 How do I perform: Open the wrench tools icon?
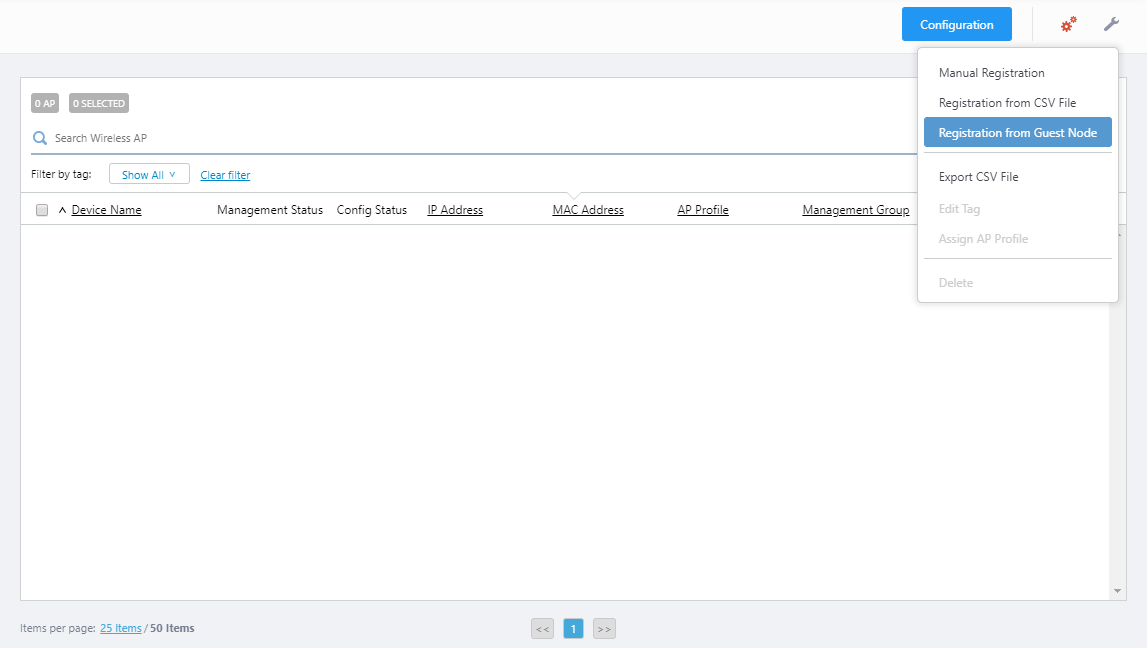click(x=1111, y=25)
